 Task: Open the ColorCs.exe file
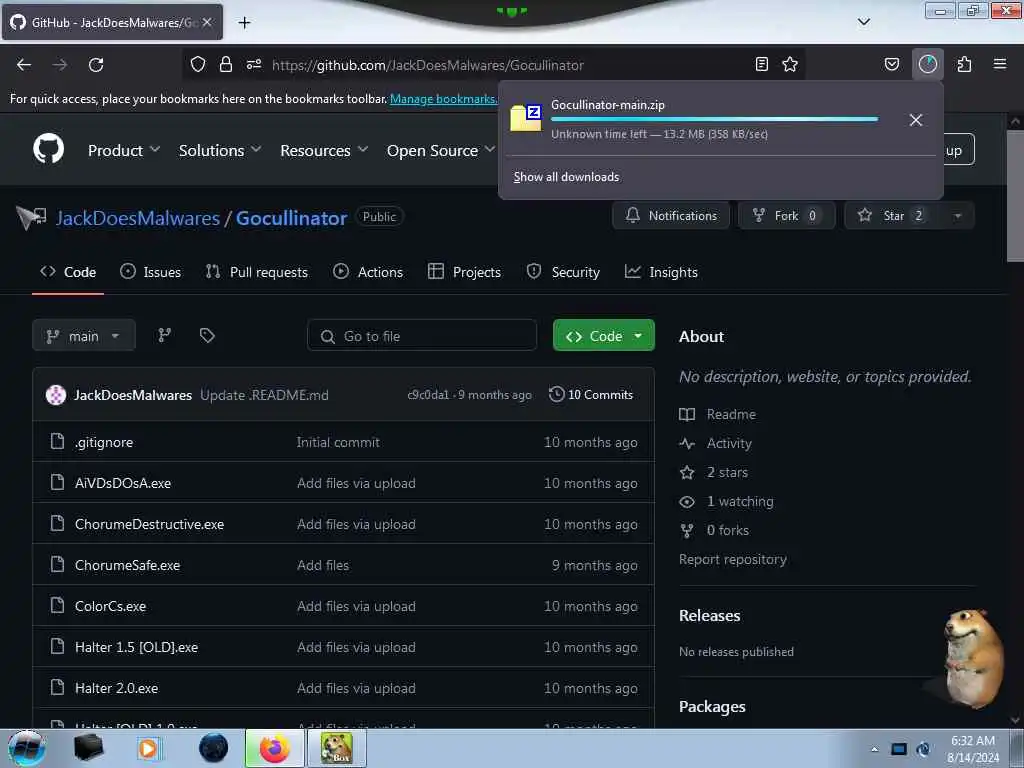pos(110,607)
